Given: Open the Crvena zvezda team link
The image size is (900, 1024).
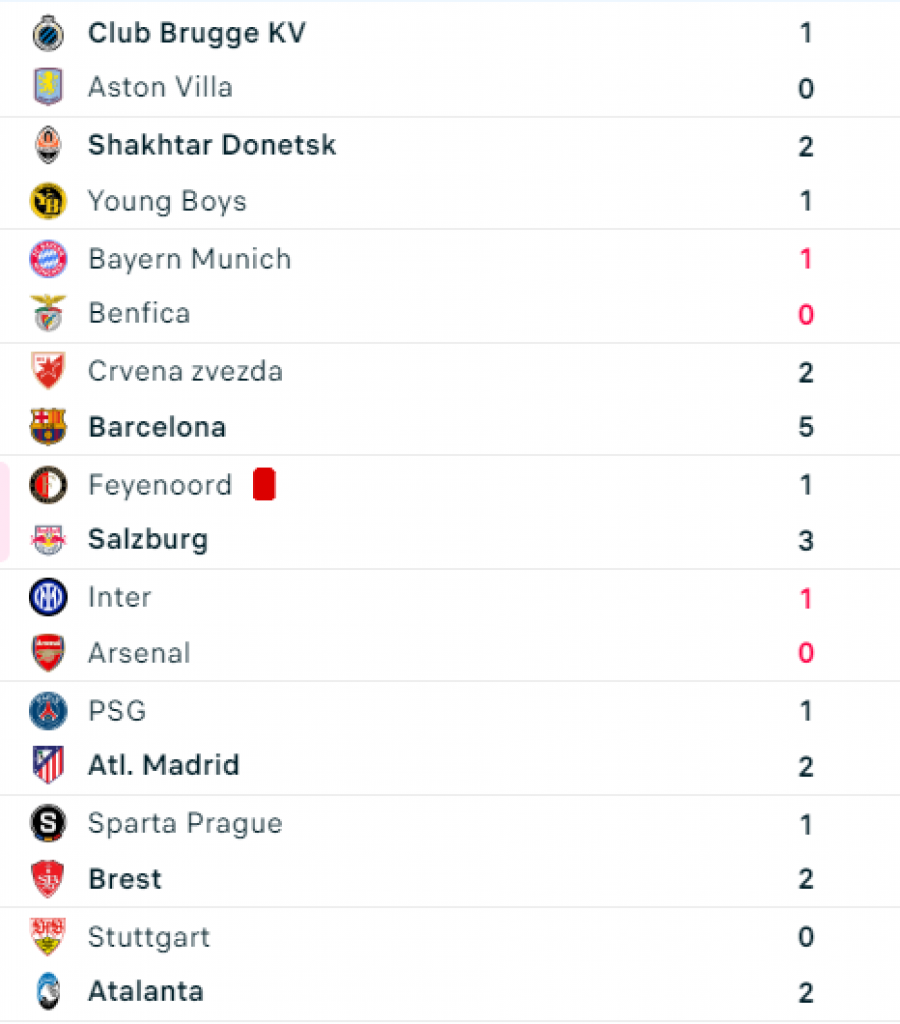Looking at the screenshot, I should pyautogui.click(x=185, y=371).
